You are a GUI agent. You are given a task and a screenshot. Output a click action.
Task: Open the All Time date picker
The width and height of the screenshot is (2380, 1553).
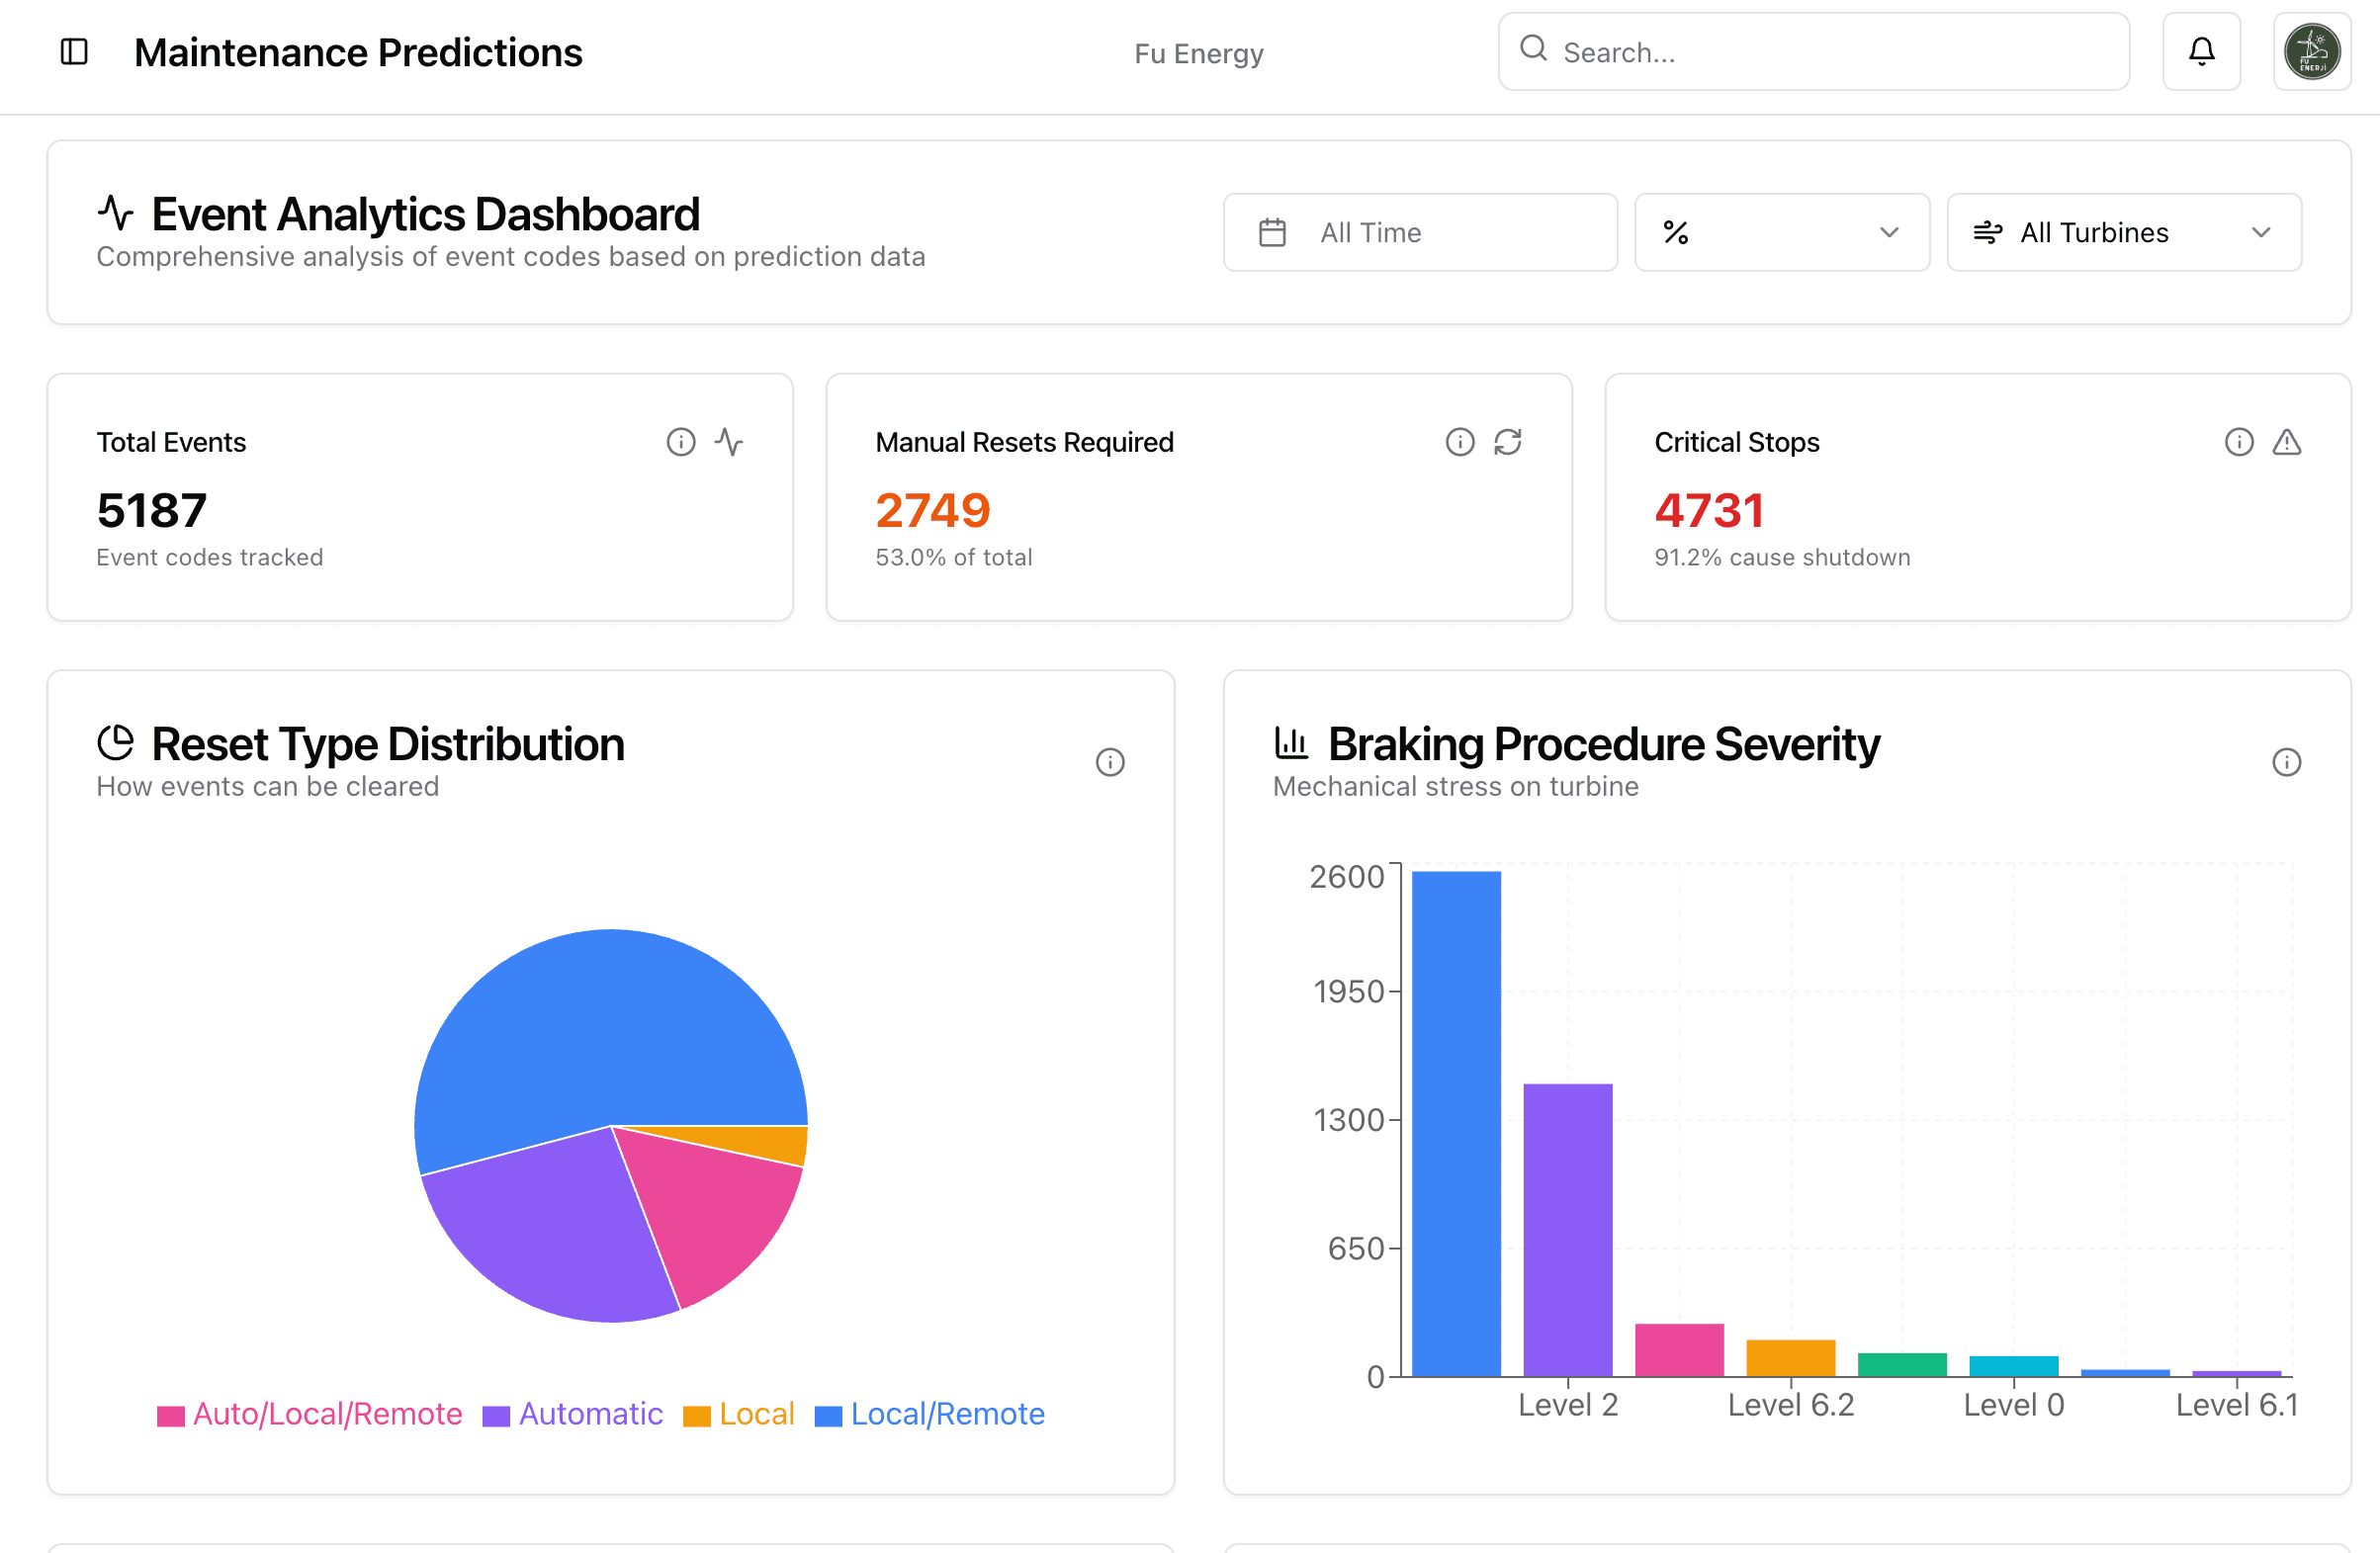pos(1420,232)
